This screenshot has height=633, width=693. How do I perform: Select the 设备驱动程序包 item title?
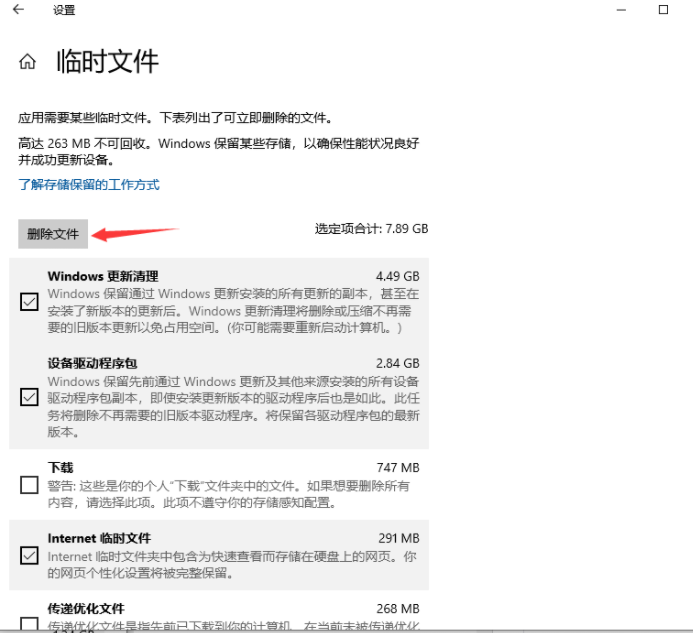[x=92, y=363]
